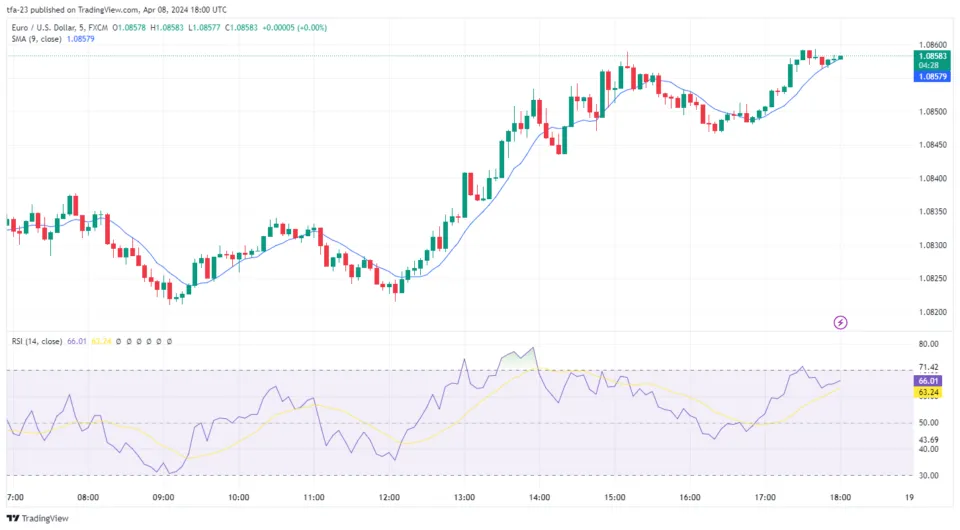This screenshot has width=960, height=530.
Task: Click the yellow RSI average tag 63.24
Action: 929,394
